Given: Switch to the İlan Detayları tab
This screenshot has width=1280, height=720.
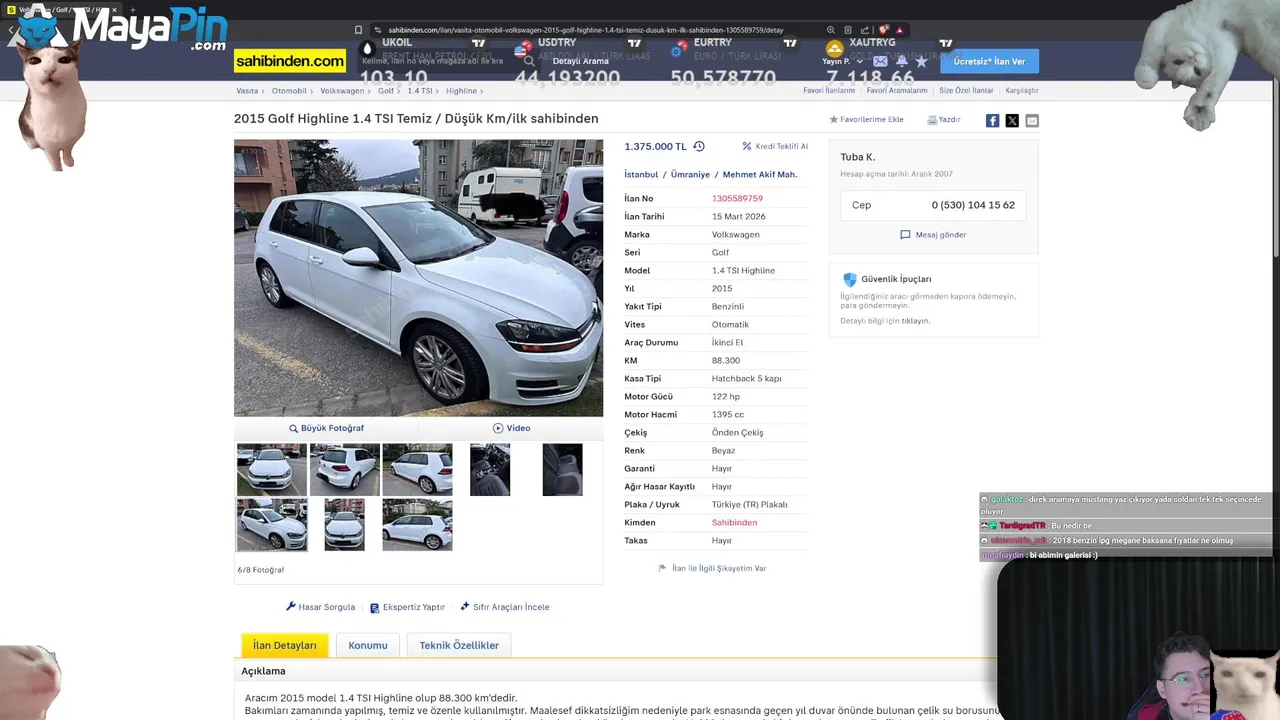Looking at the screenshot, I should pos(285,645).
